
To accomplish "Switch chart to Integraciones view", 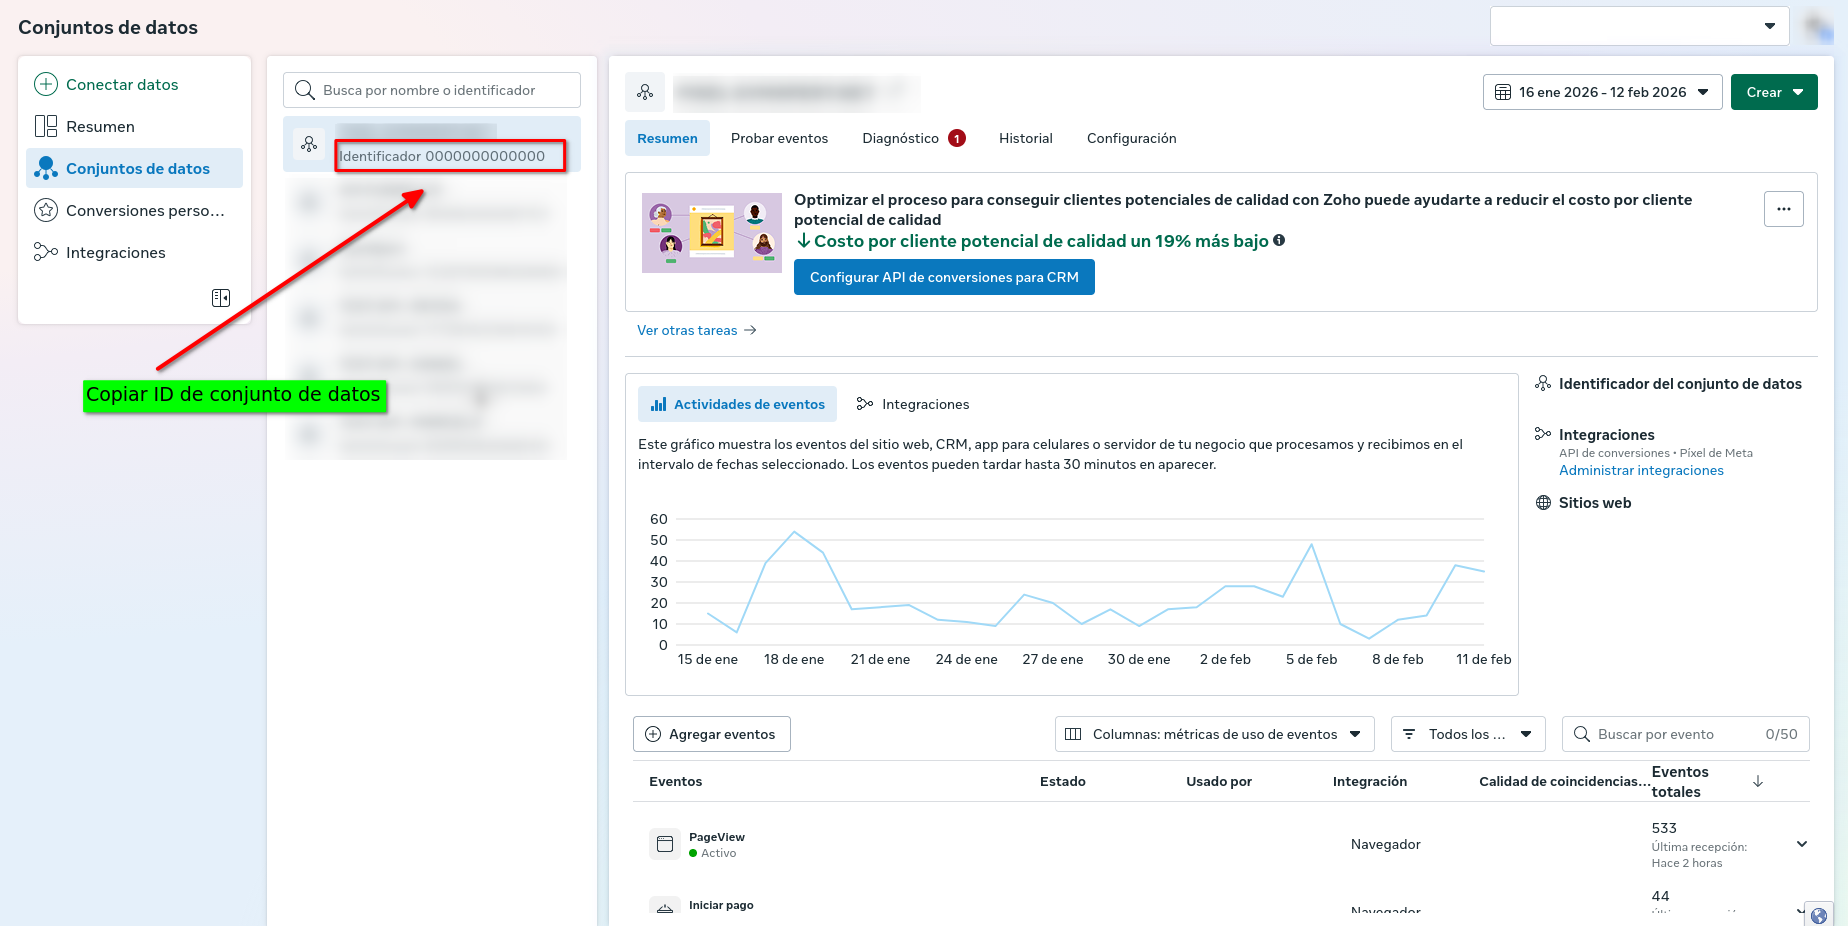I will 913,404.
